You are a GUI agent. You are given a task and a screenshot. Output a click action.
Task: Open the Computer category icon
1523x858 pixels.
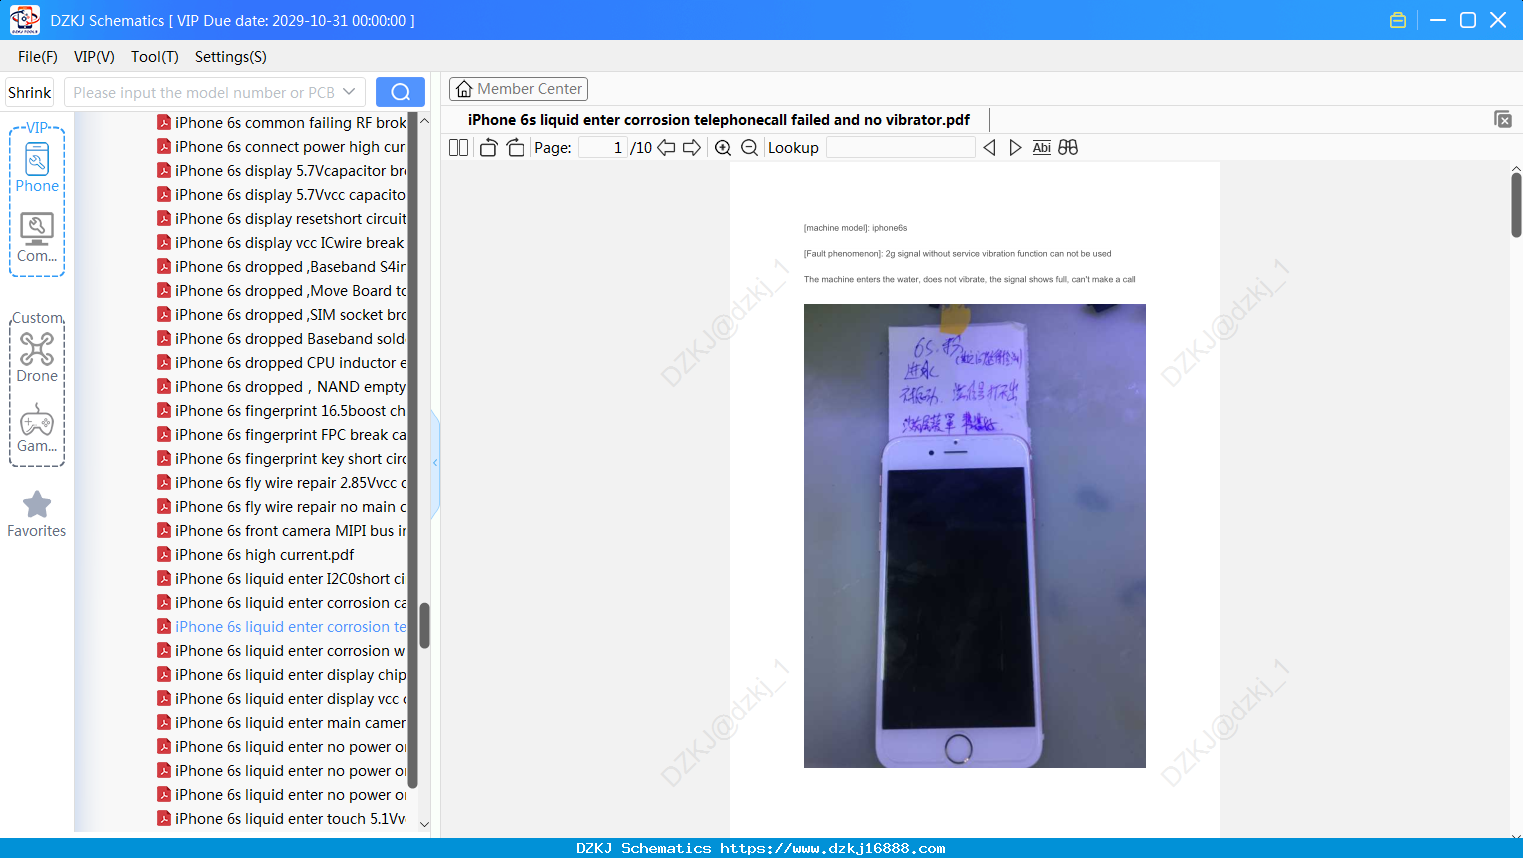(37, 238)
